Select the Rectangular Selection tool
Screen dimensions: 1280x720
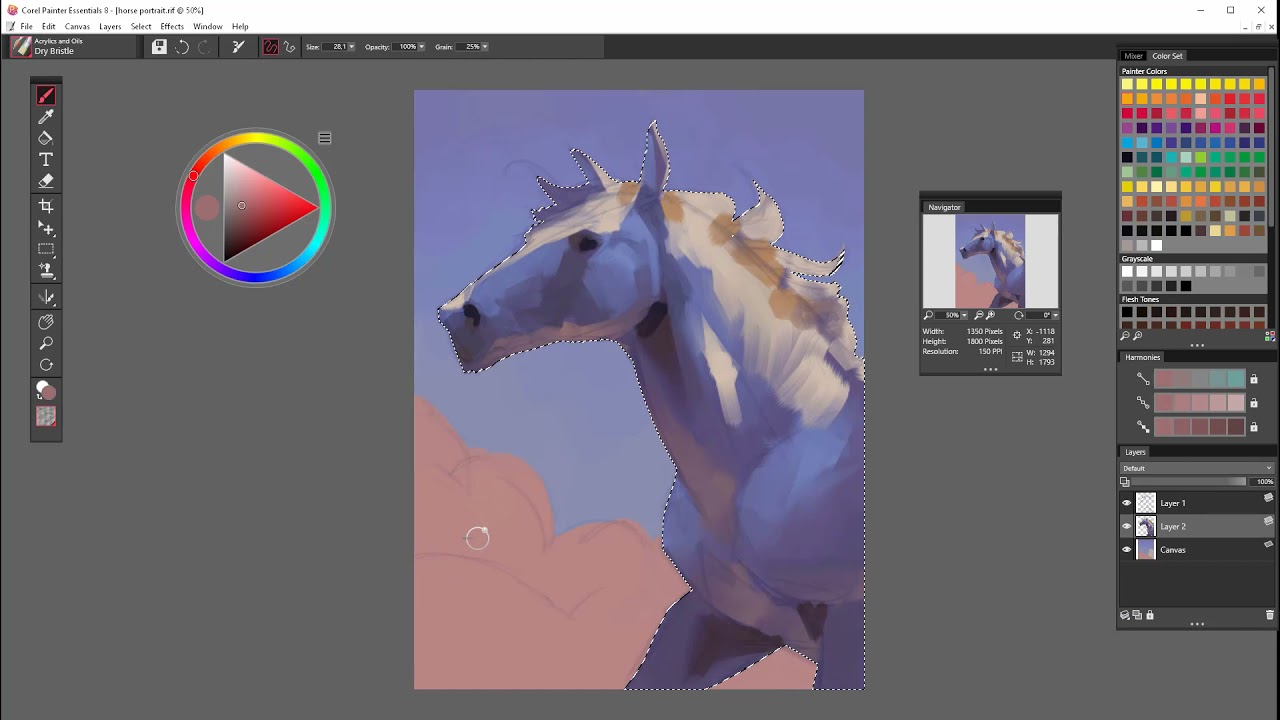pos(46,249)
